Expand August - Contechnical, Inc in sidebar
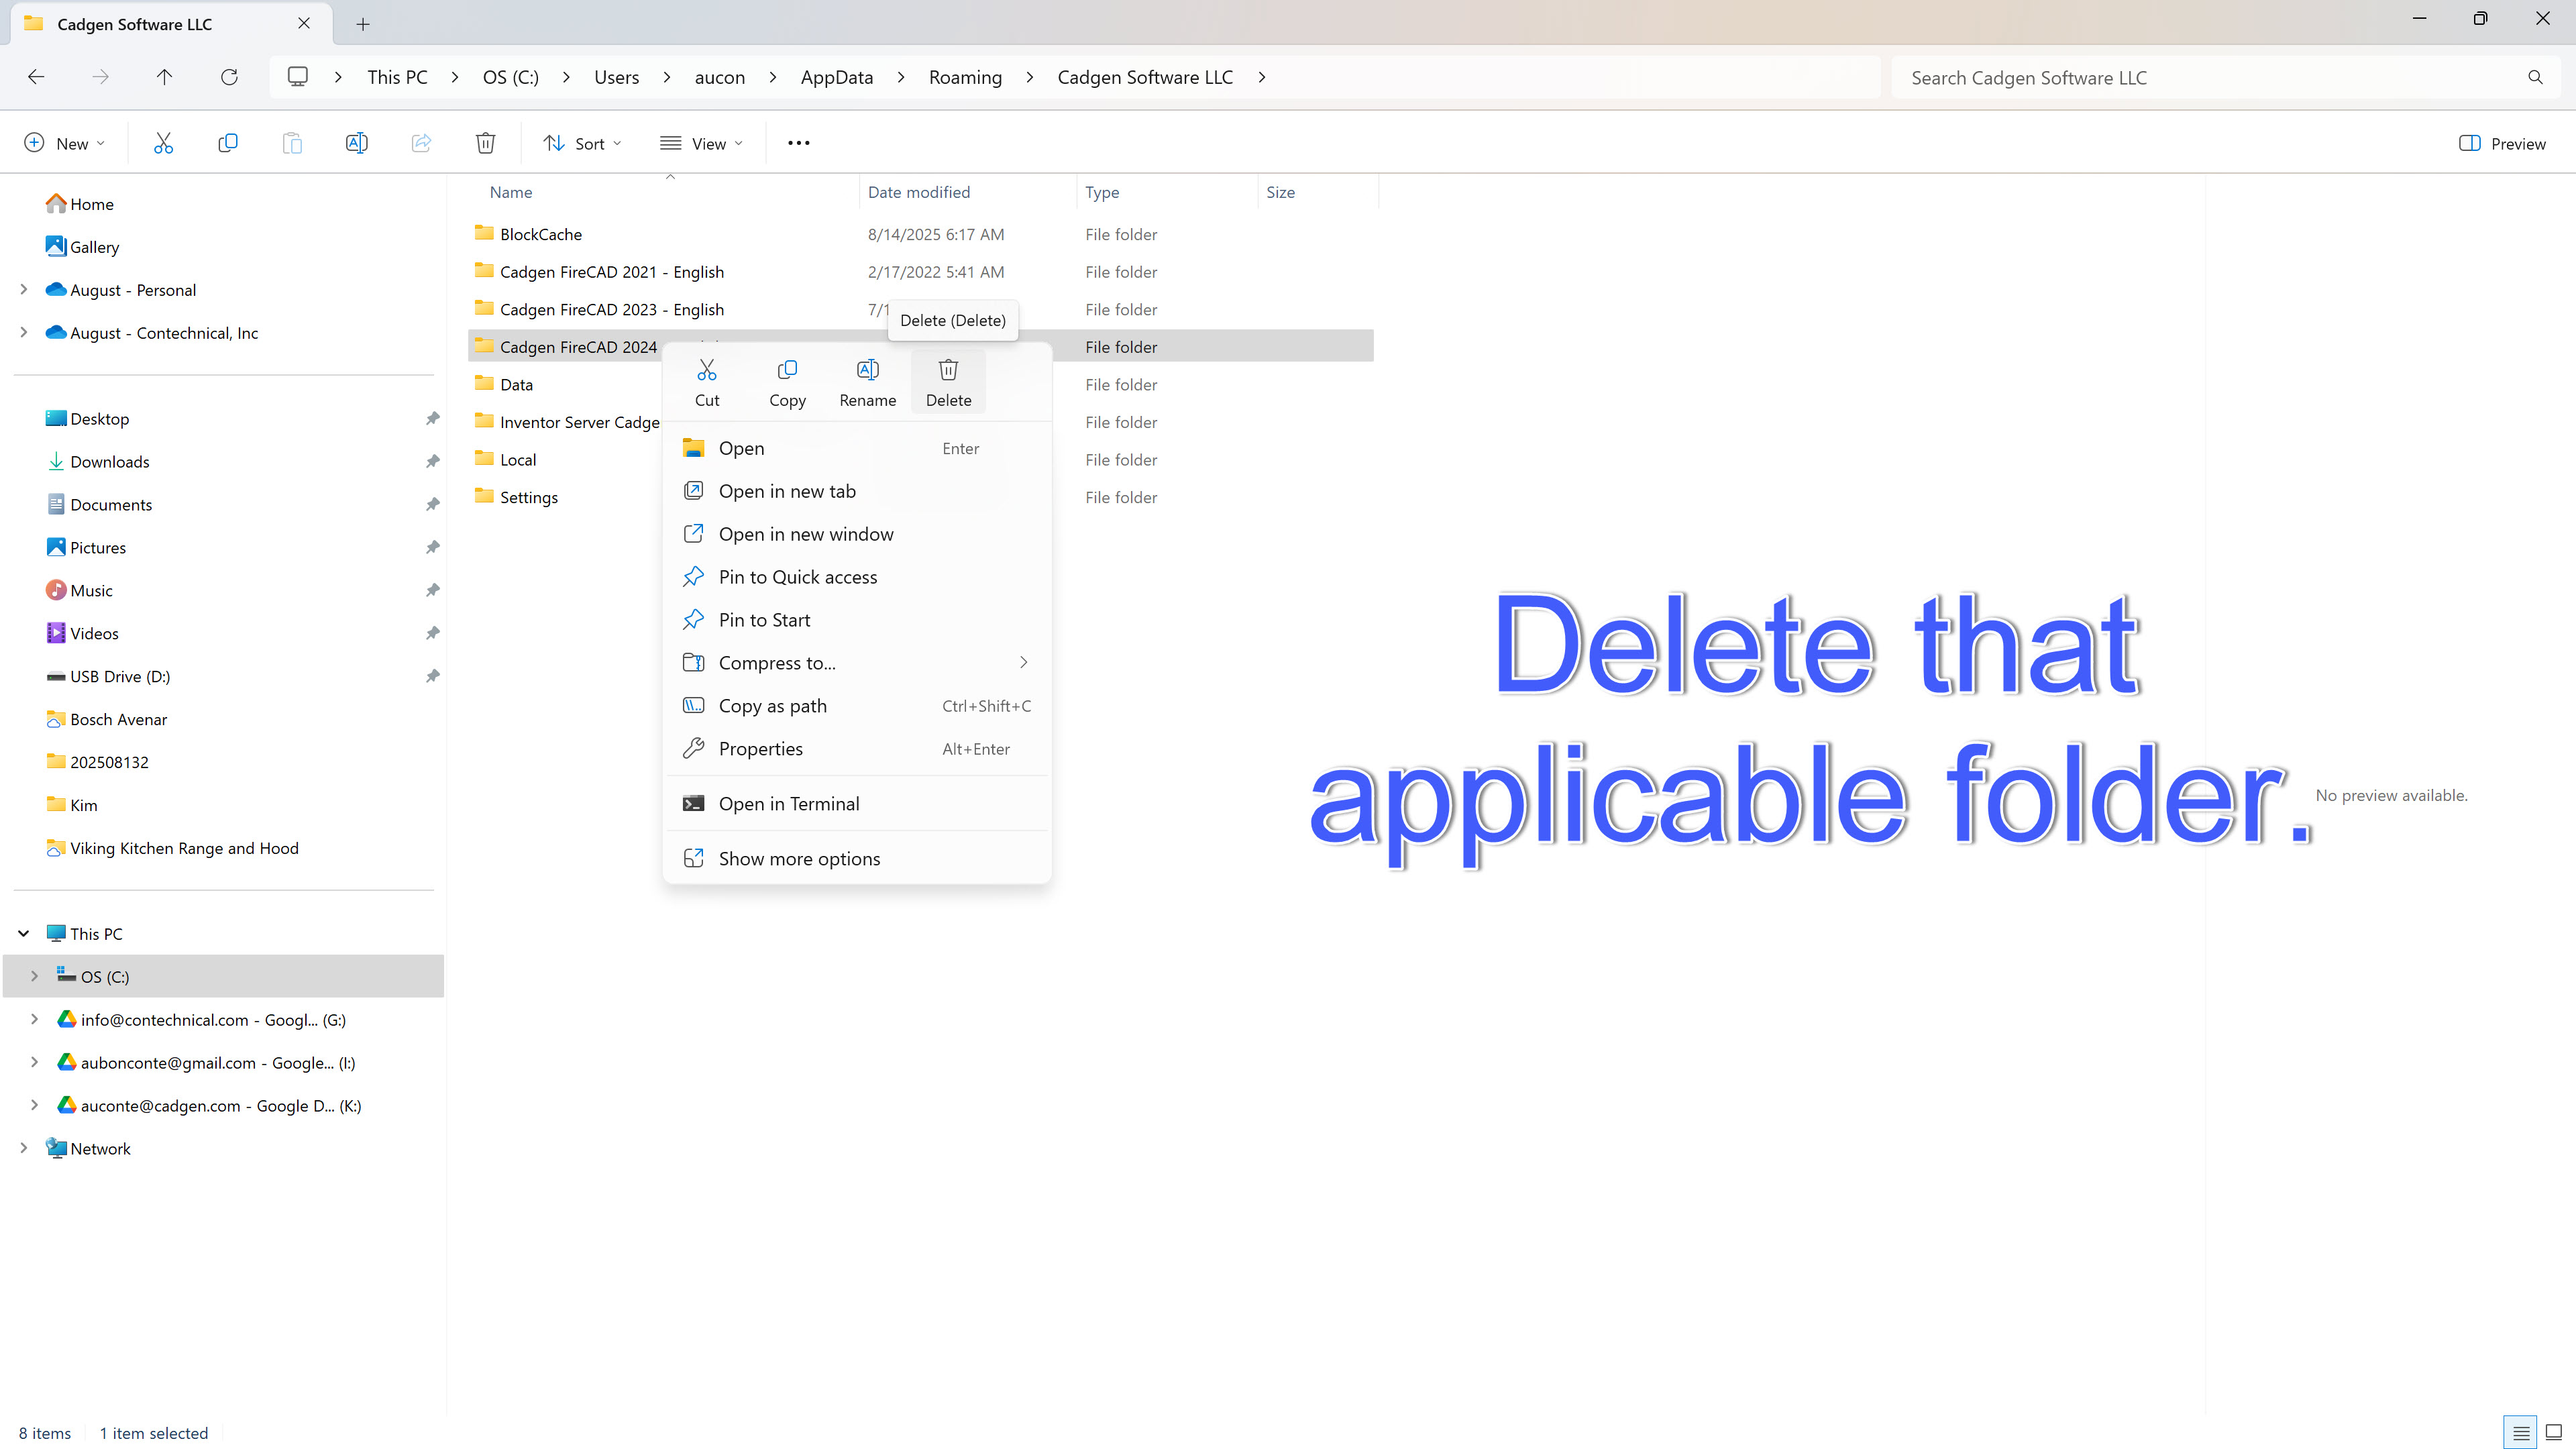Image resolution: width=2576 pixels, height=1449 pixels. pyautogui.click(x=24, y=332)
